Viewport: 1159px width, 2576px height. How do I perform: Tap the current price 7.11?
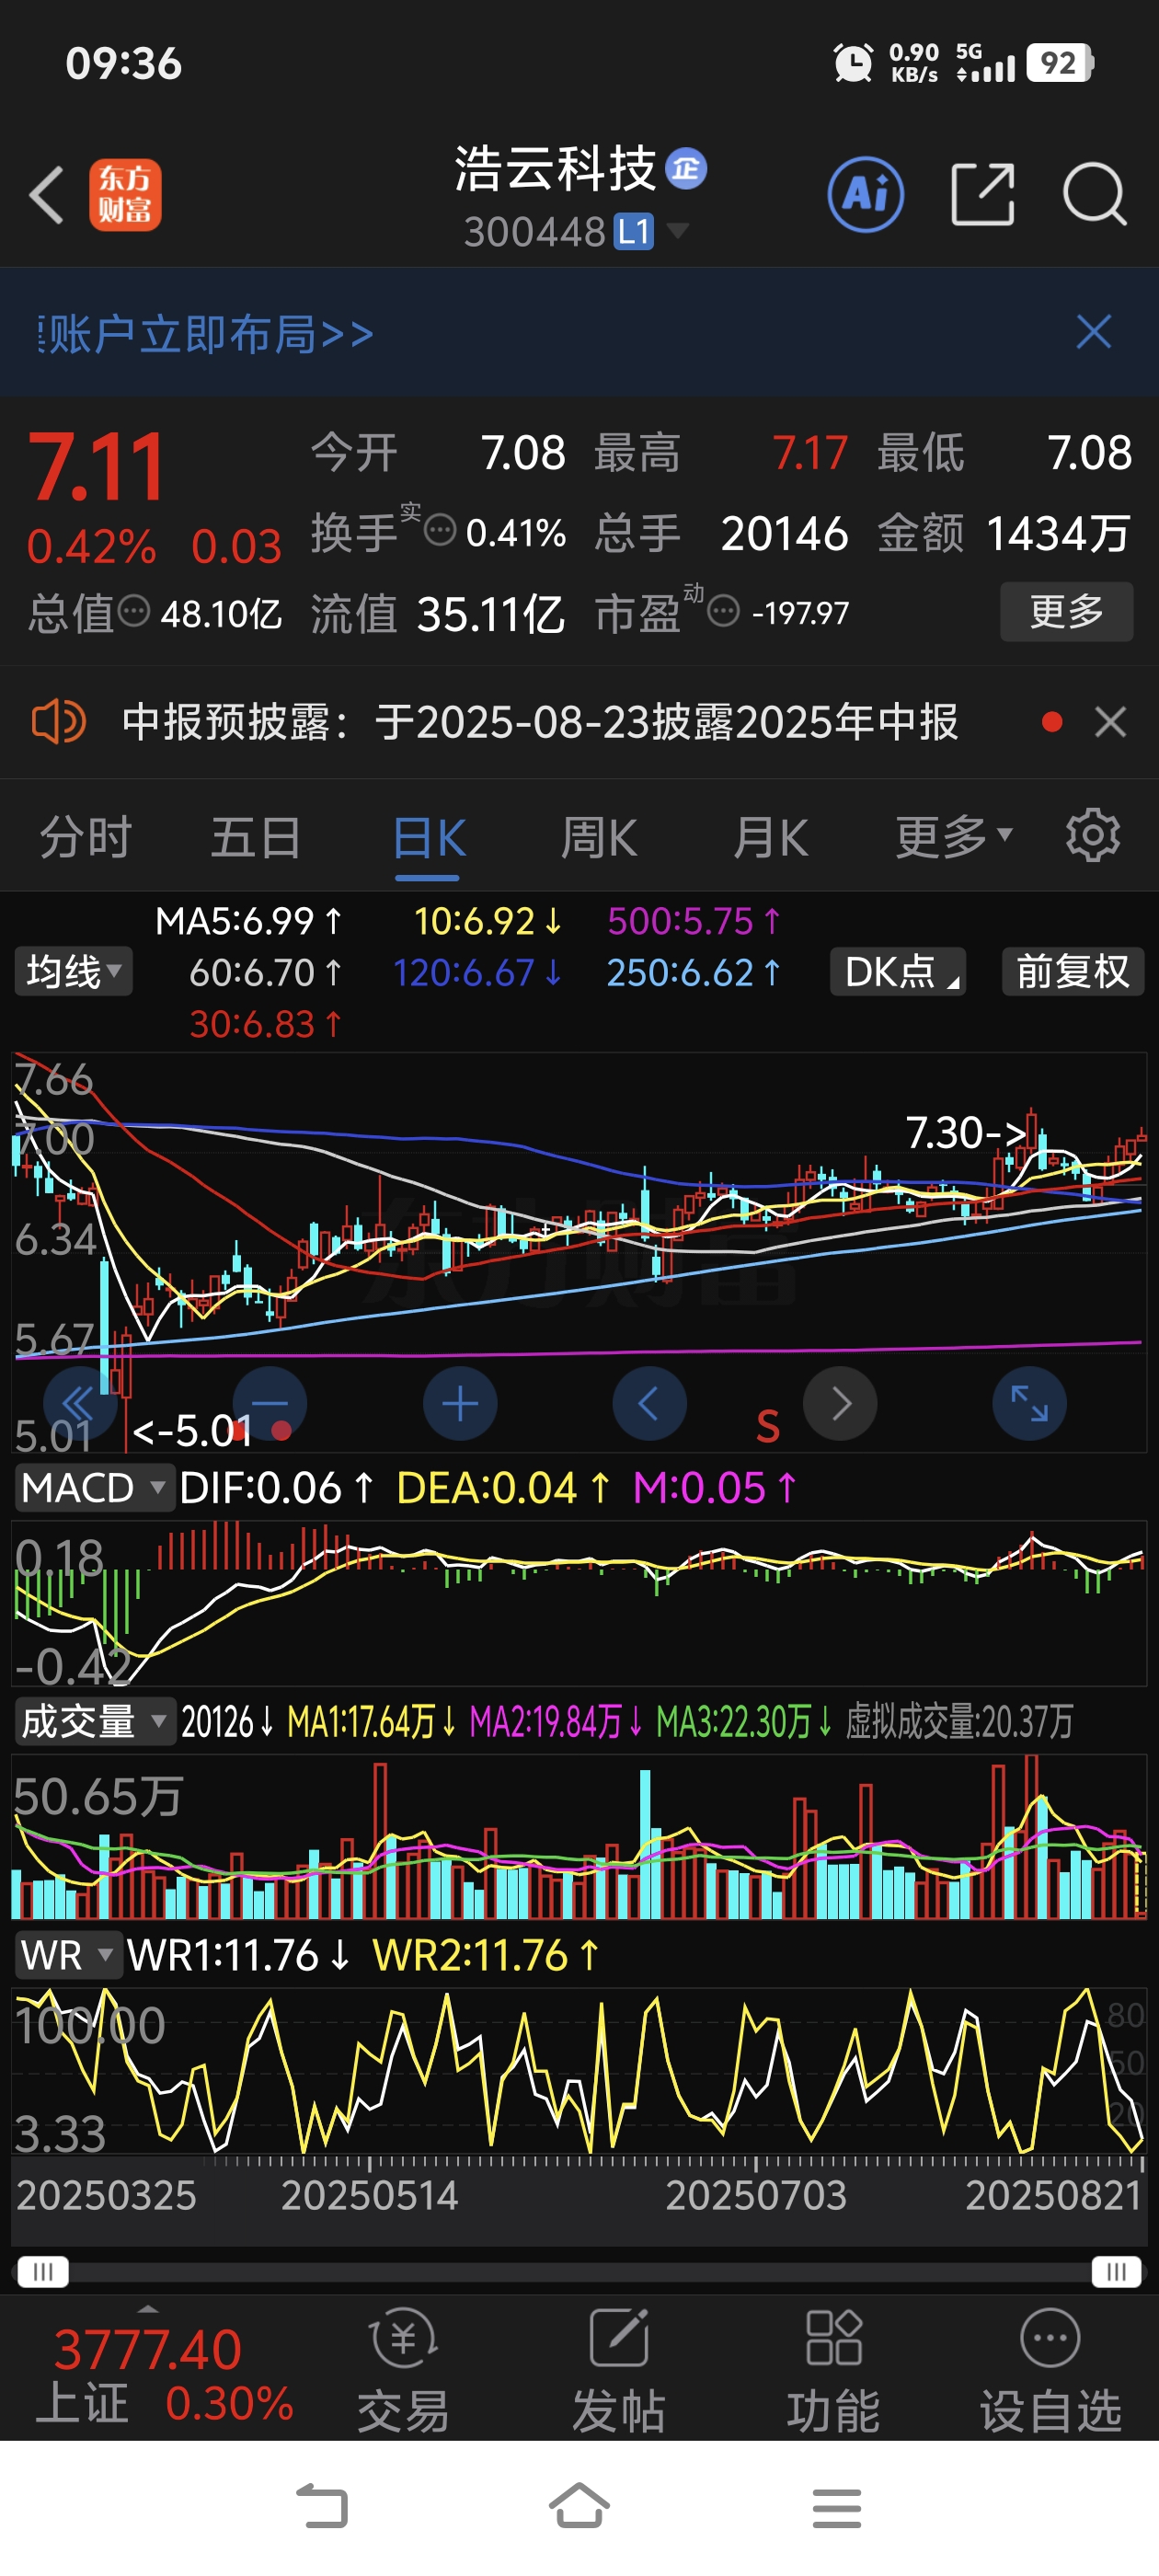tap(96, 466)
